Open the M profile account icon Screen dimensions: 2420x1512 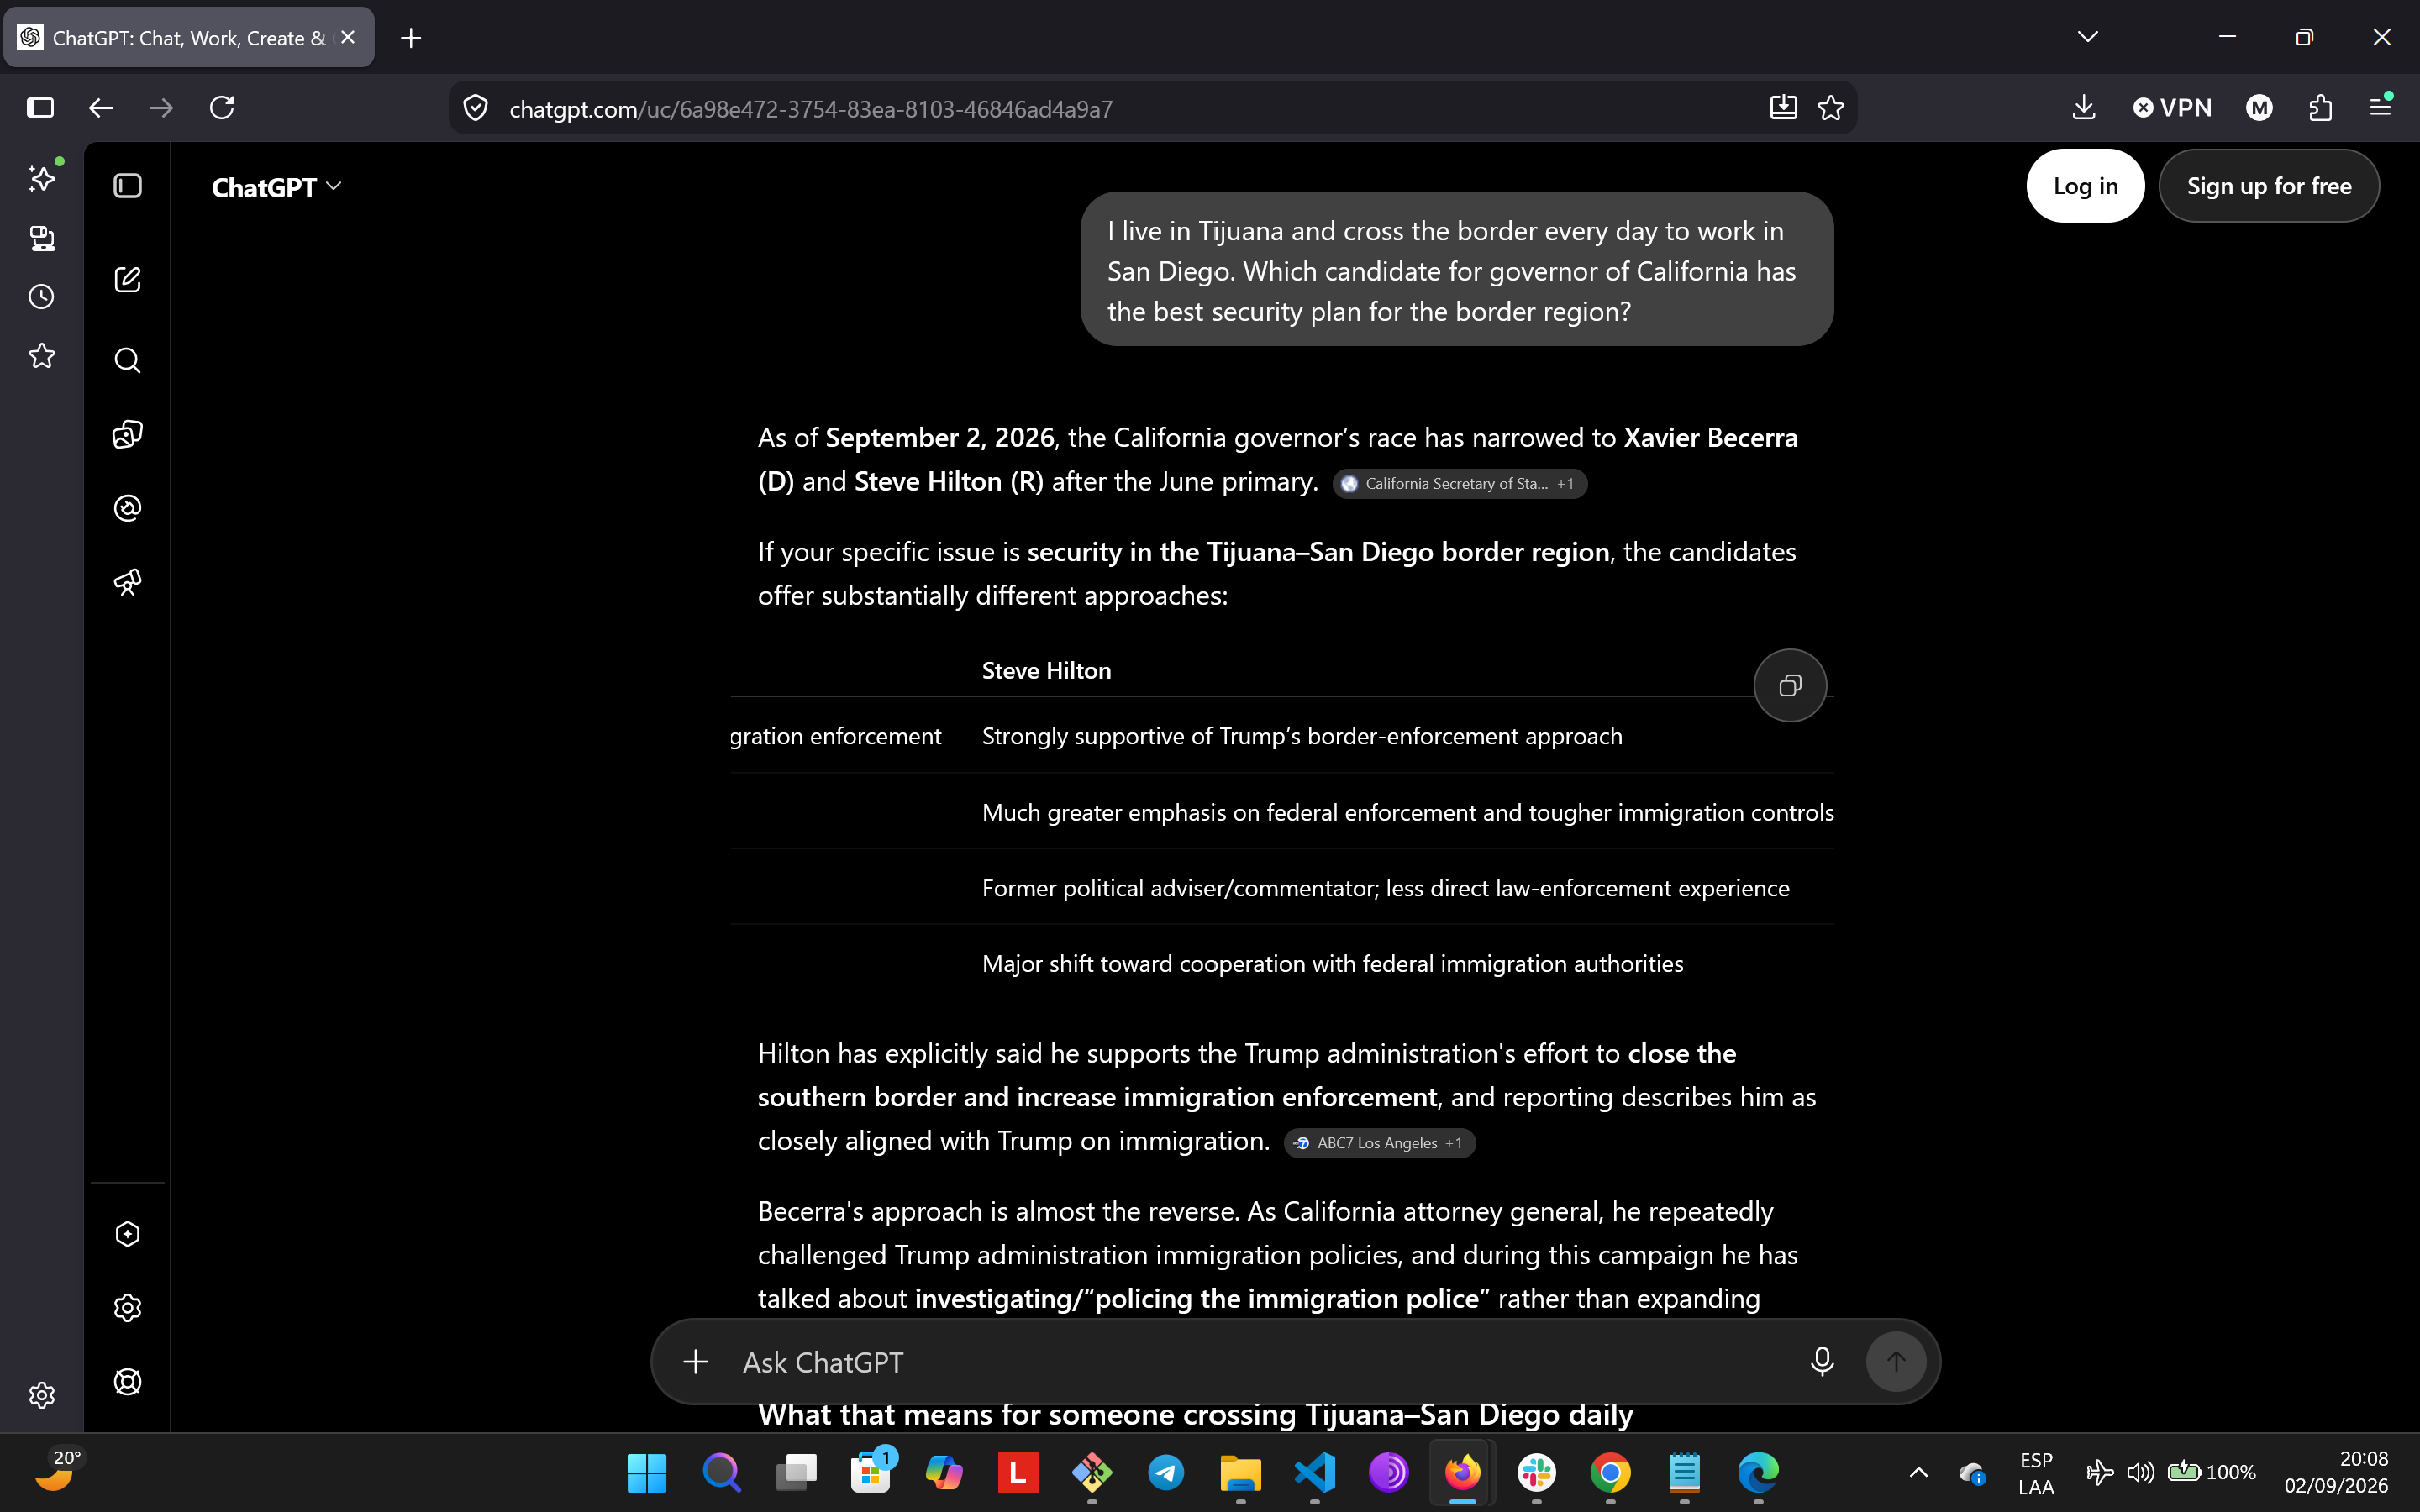tap(2259, 108)
